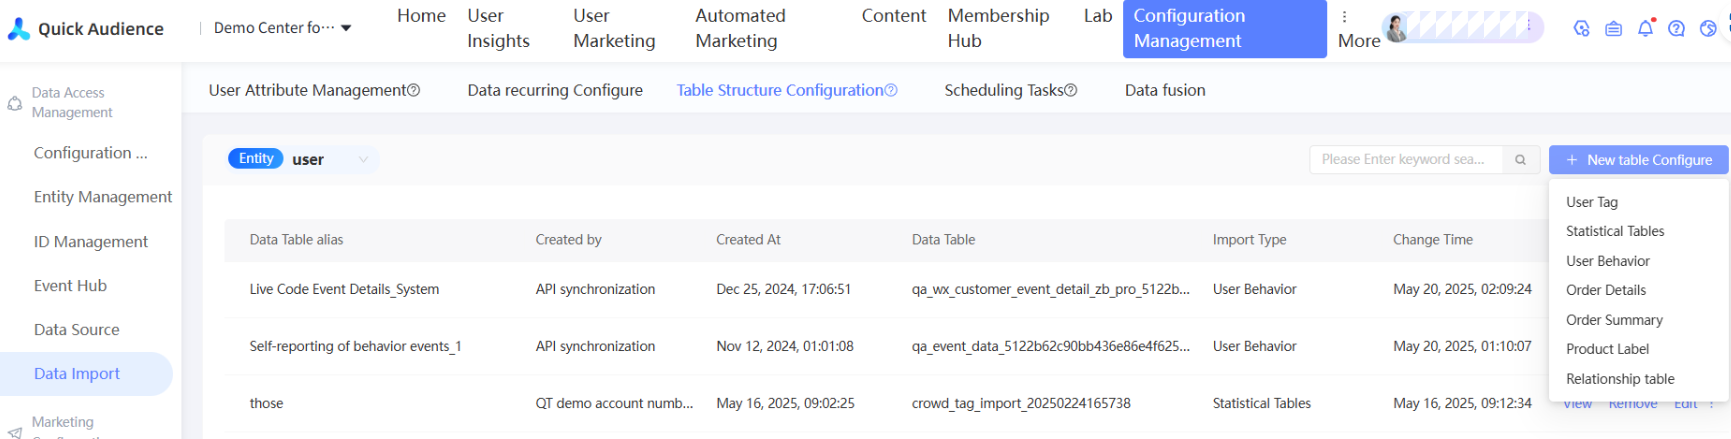Open the user avatar profile
The height and width of the screenshot is (439, 1731).
(1397, 28)
